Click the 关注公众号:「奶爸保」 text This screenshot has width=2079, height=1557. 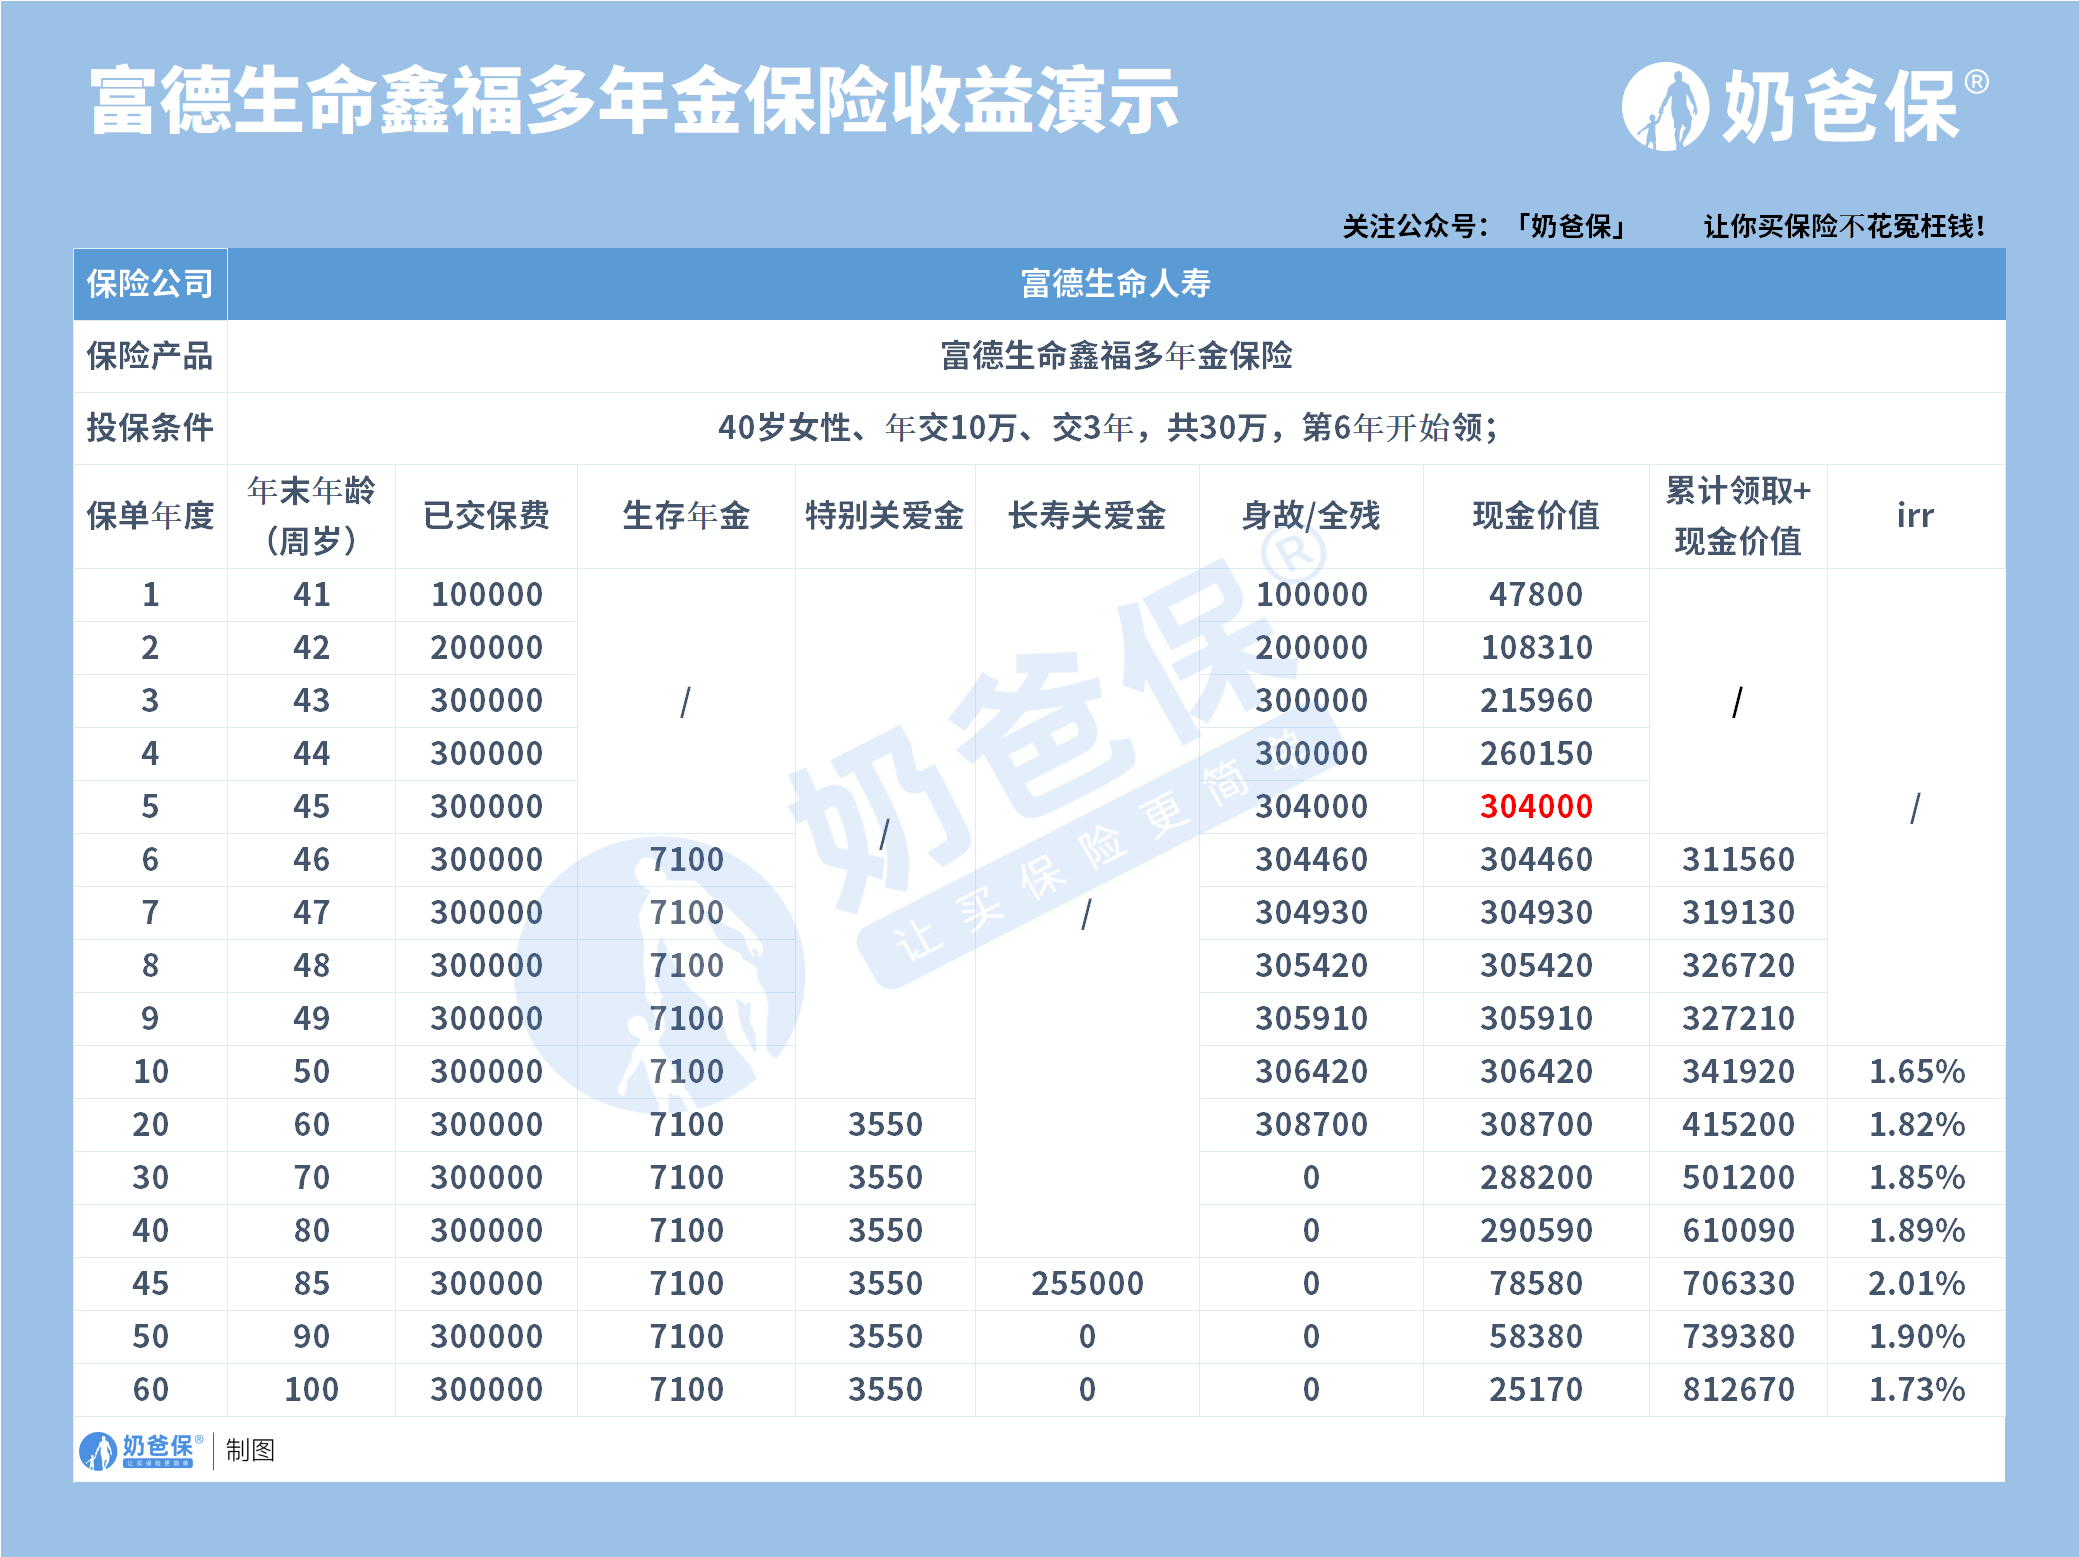(x=1487, y=226)
